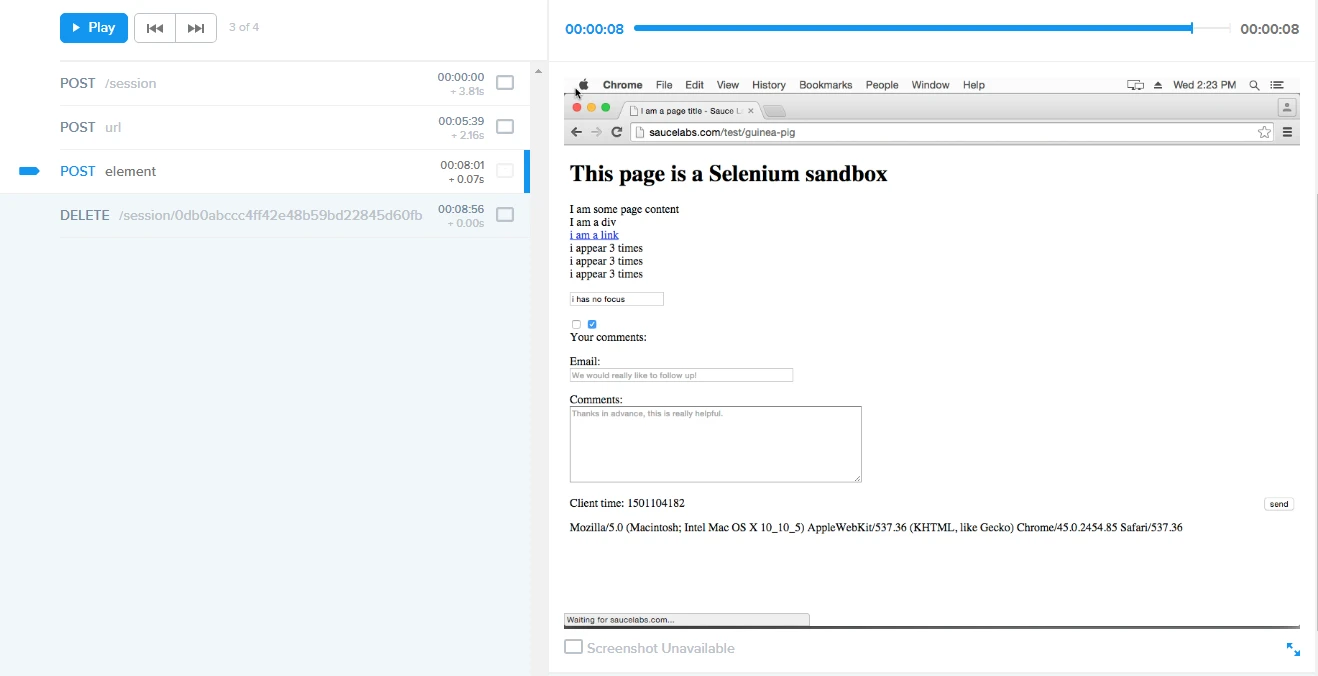Screen dimensions: 1318x676
Task: Tick the checkbox for POST element
Action: click(505, 171)
